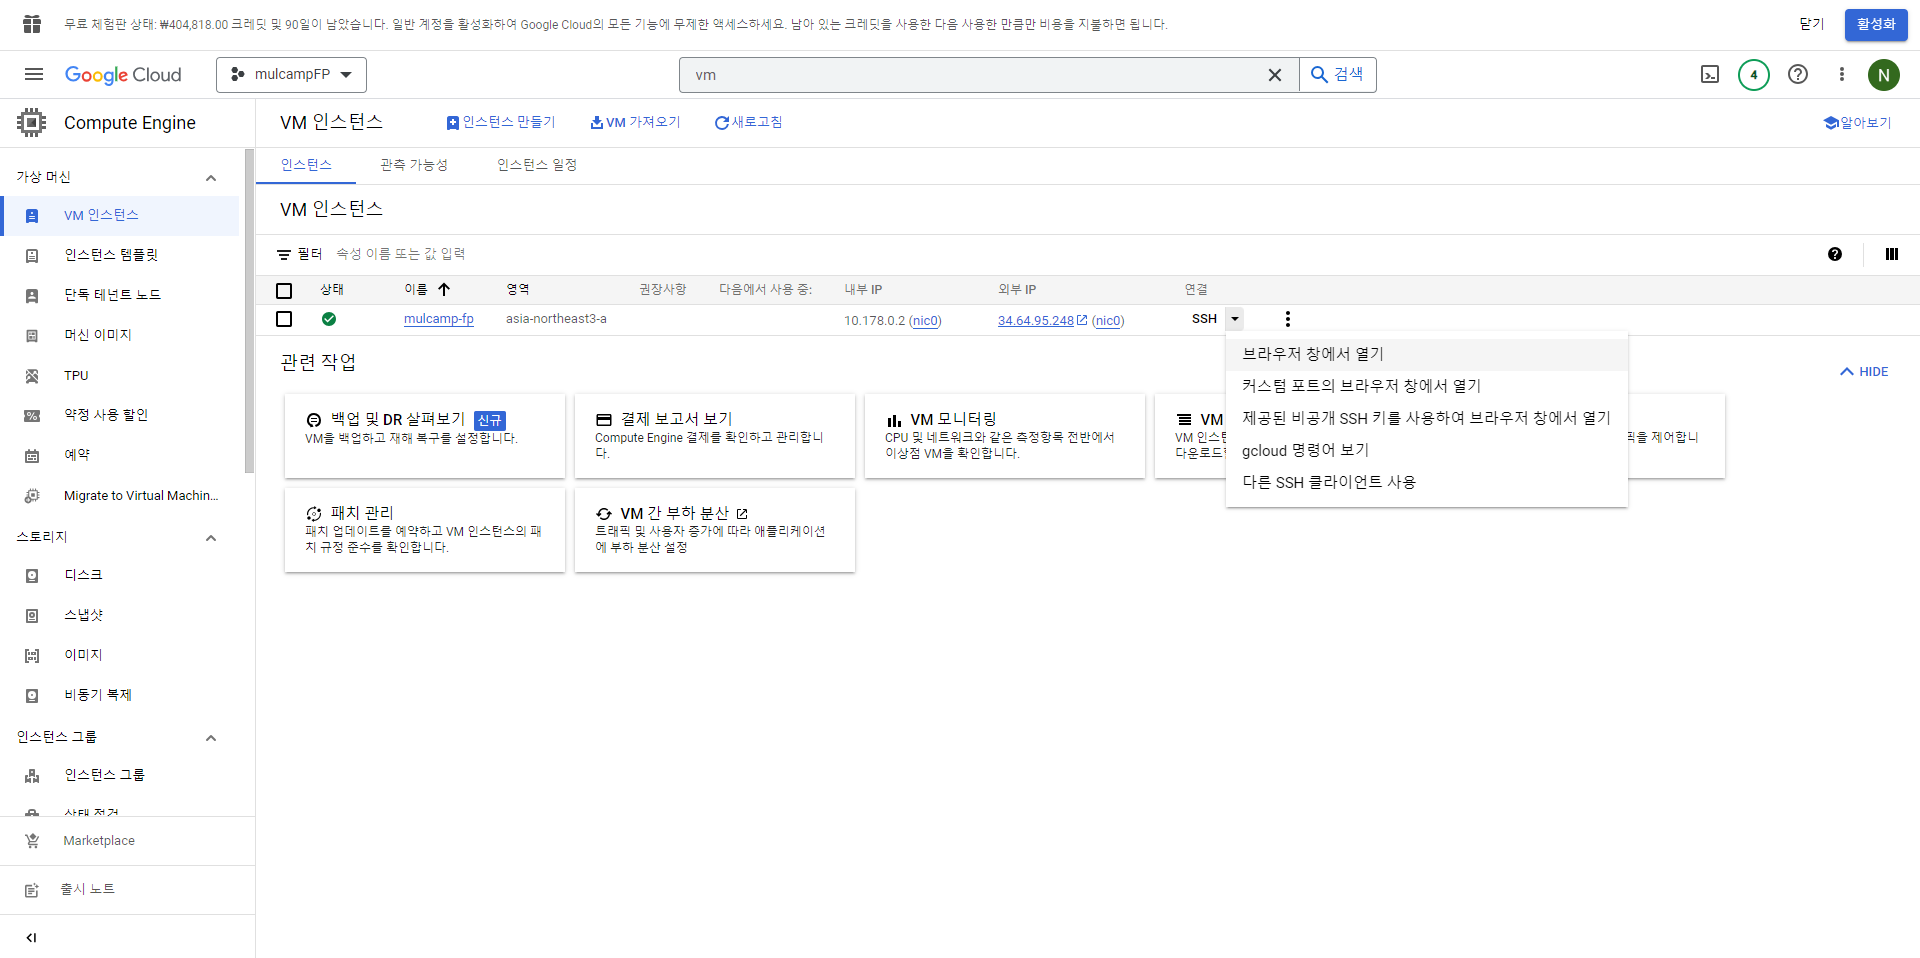Click 알아보기 learn button
The width and height of the screenshot is (1920, 958).
click(1857, 123)
